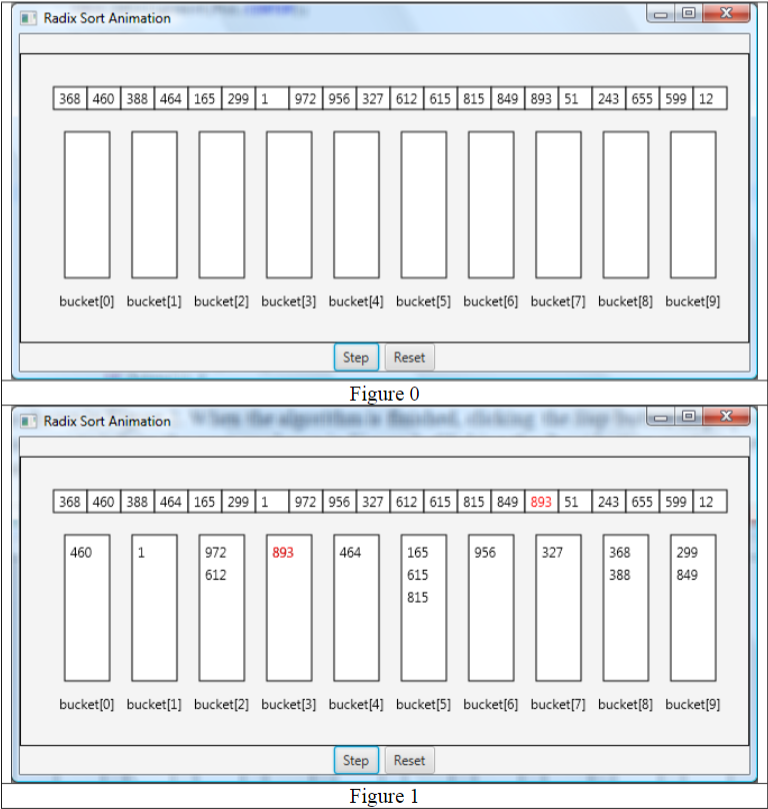Screen dimensions: 768x809
Task: Click the 972 cell in Figure 0 array
Action: point(305,99)
